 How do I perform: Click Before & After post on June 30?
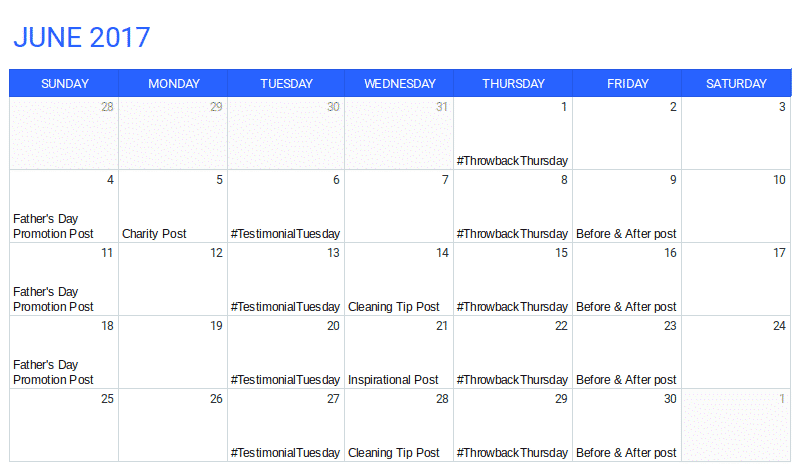point(626,453)
